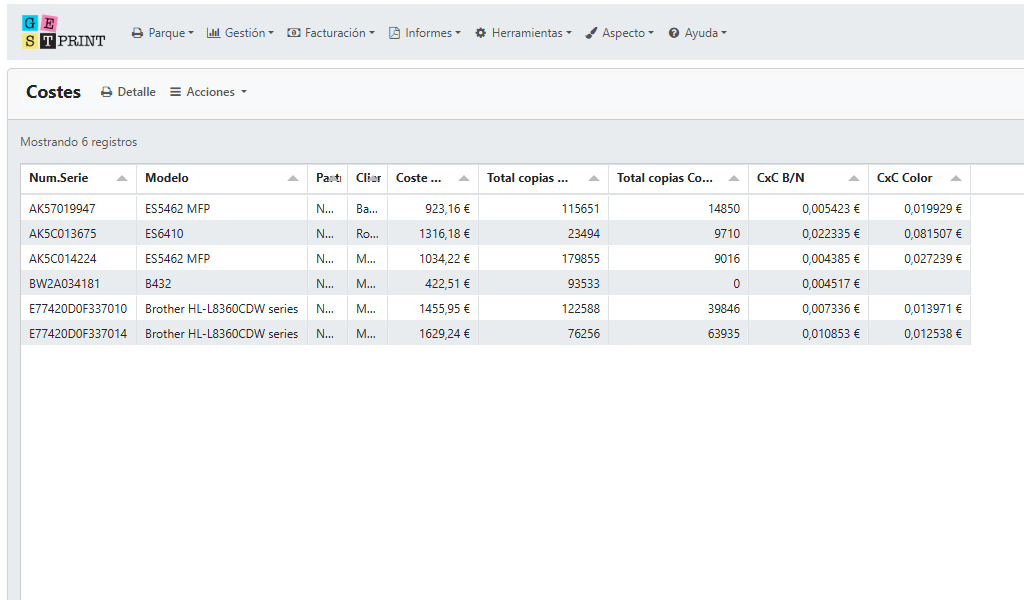1024x600 pixels.
Task: Click the PDF file icon beside Informes
Action: click(x=394, y=33)
